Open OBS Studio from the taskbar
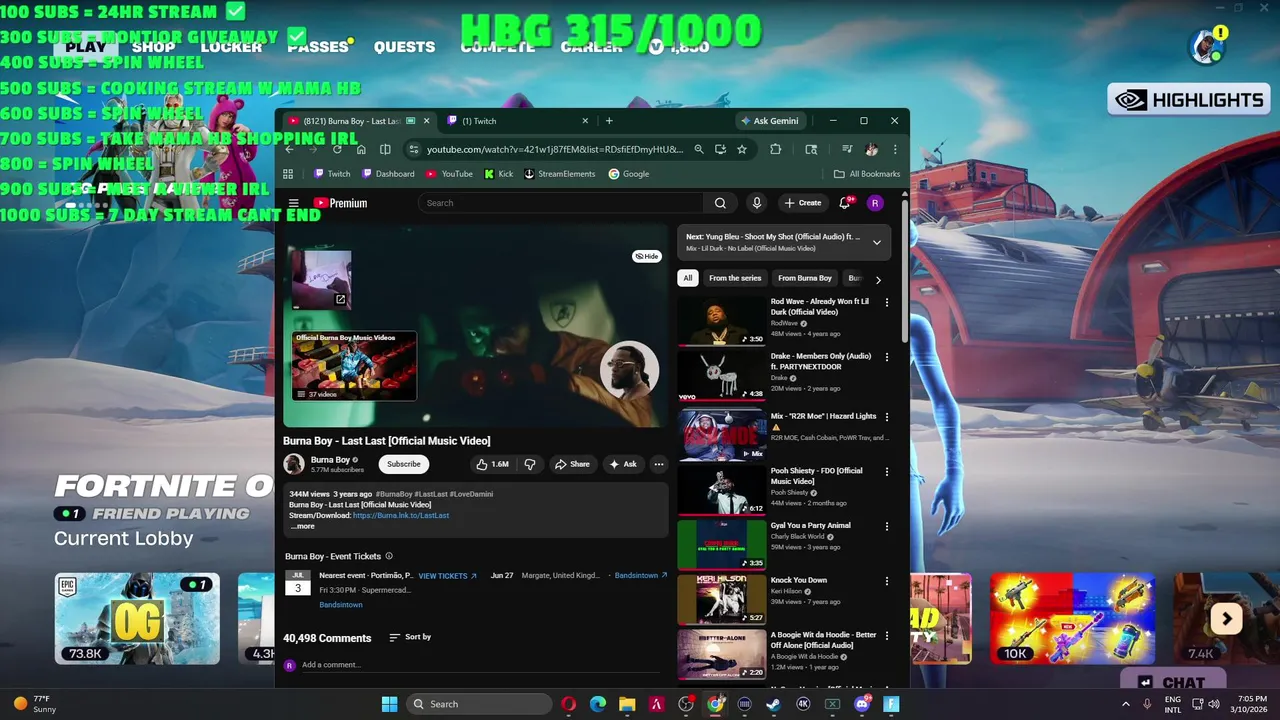Screen dimensions: 1280x720 click(x=685, y=704)
